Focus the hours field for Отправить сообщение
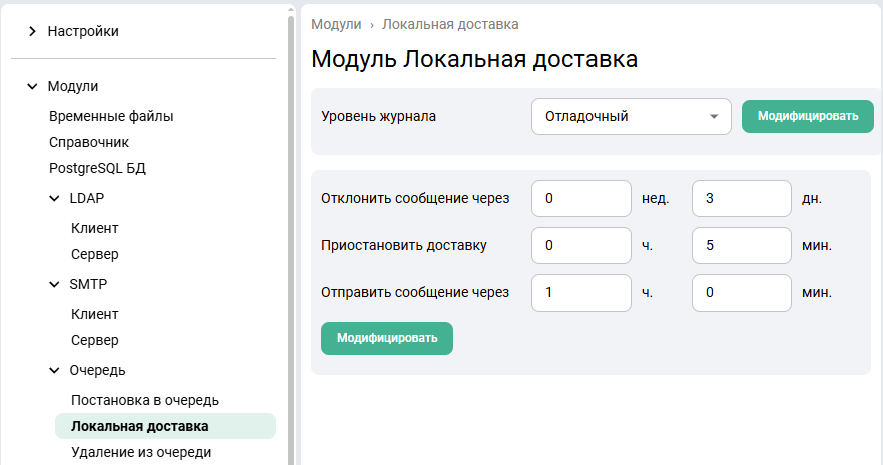Screen dimensions: 883x465 pos(581,292)
